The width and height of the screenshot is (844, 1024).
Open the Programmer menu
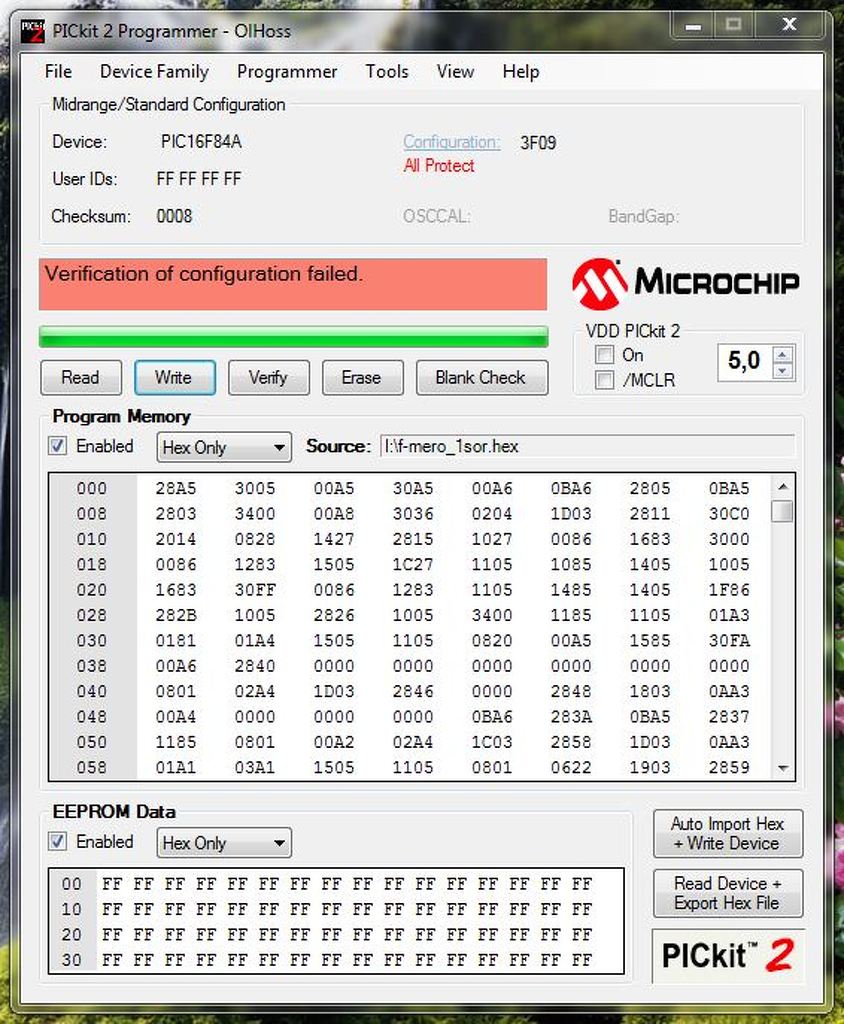coord(287,71)
